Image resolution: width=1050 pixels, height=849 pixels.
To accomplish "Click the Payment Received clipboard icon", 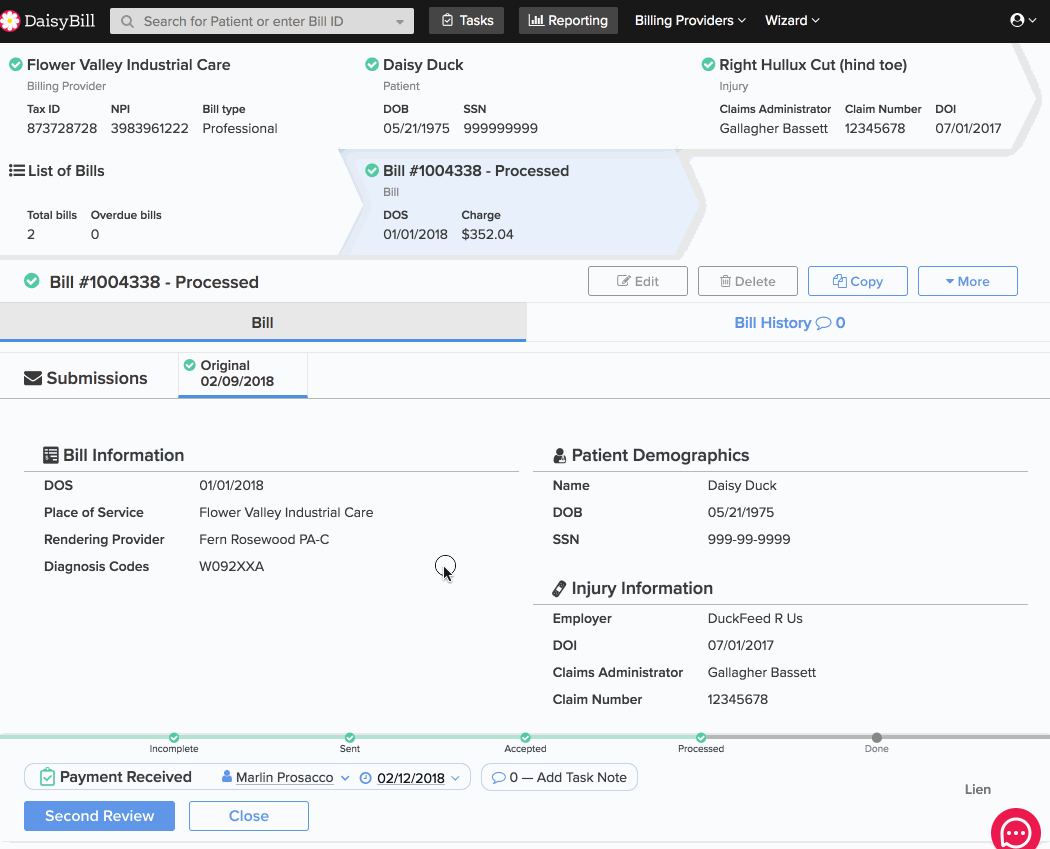I will point(47,777).
